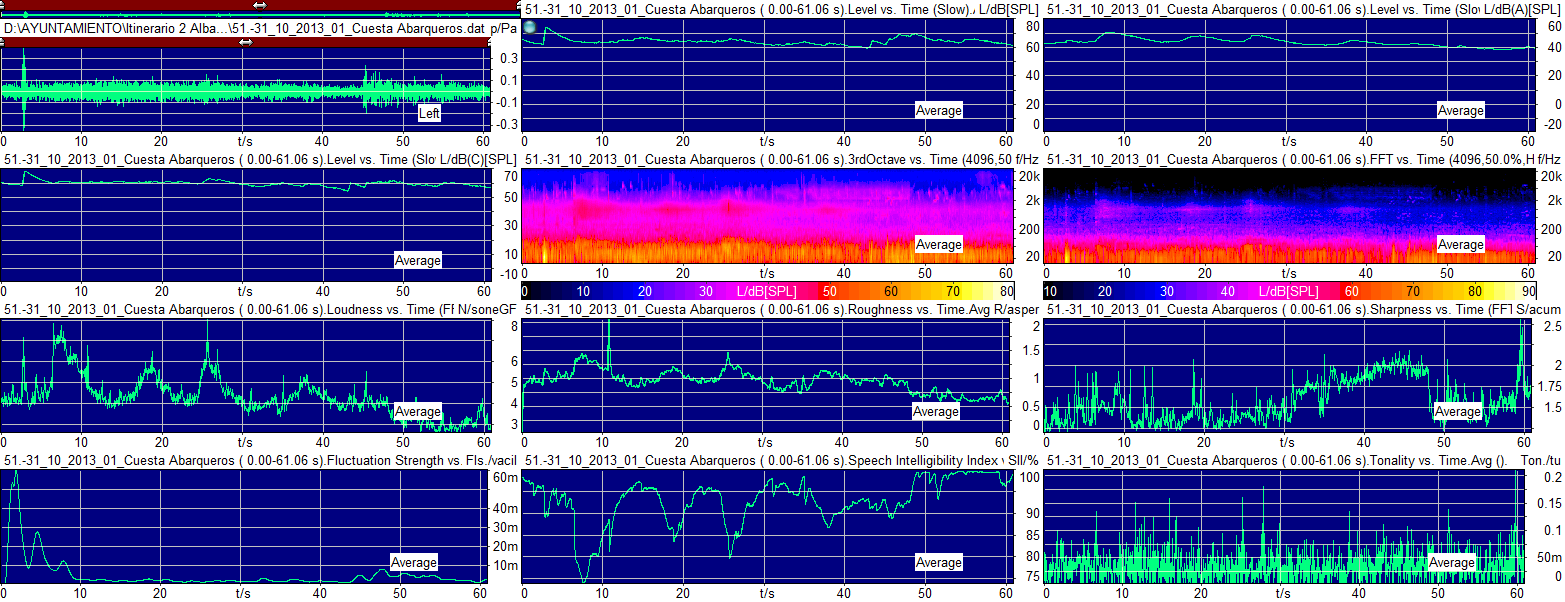Image resolution: width=1565 pixels, height=602 pixels.
Task: Click the round sphere marker in the first Level plot
Action: pos(530,27)
